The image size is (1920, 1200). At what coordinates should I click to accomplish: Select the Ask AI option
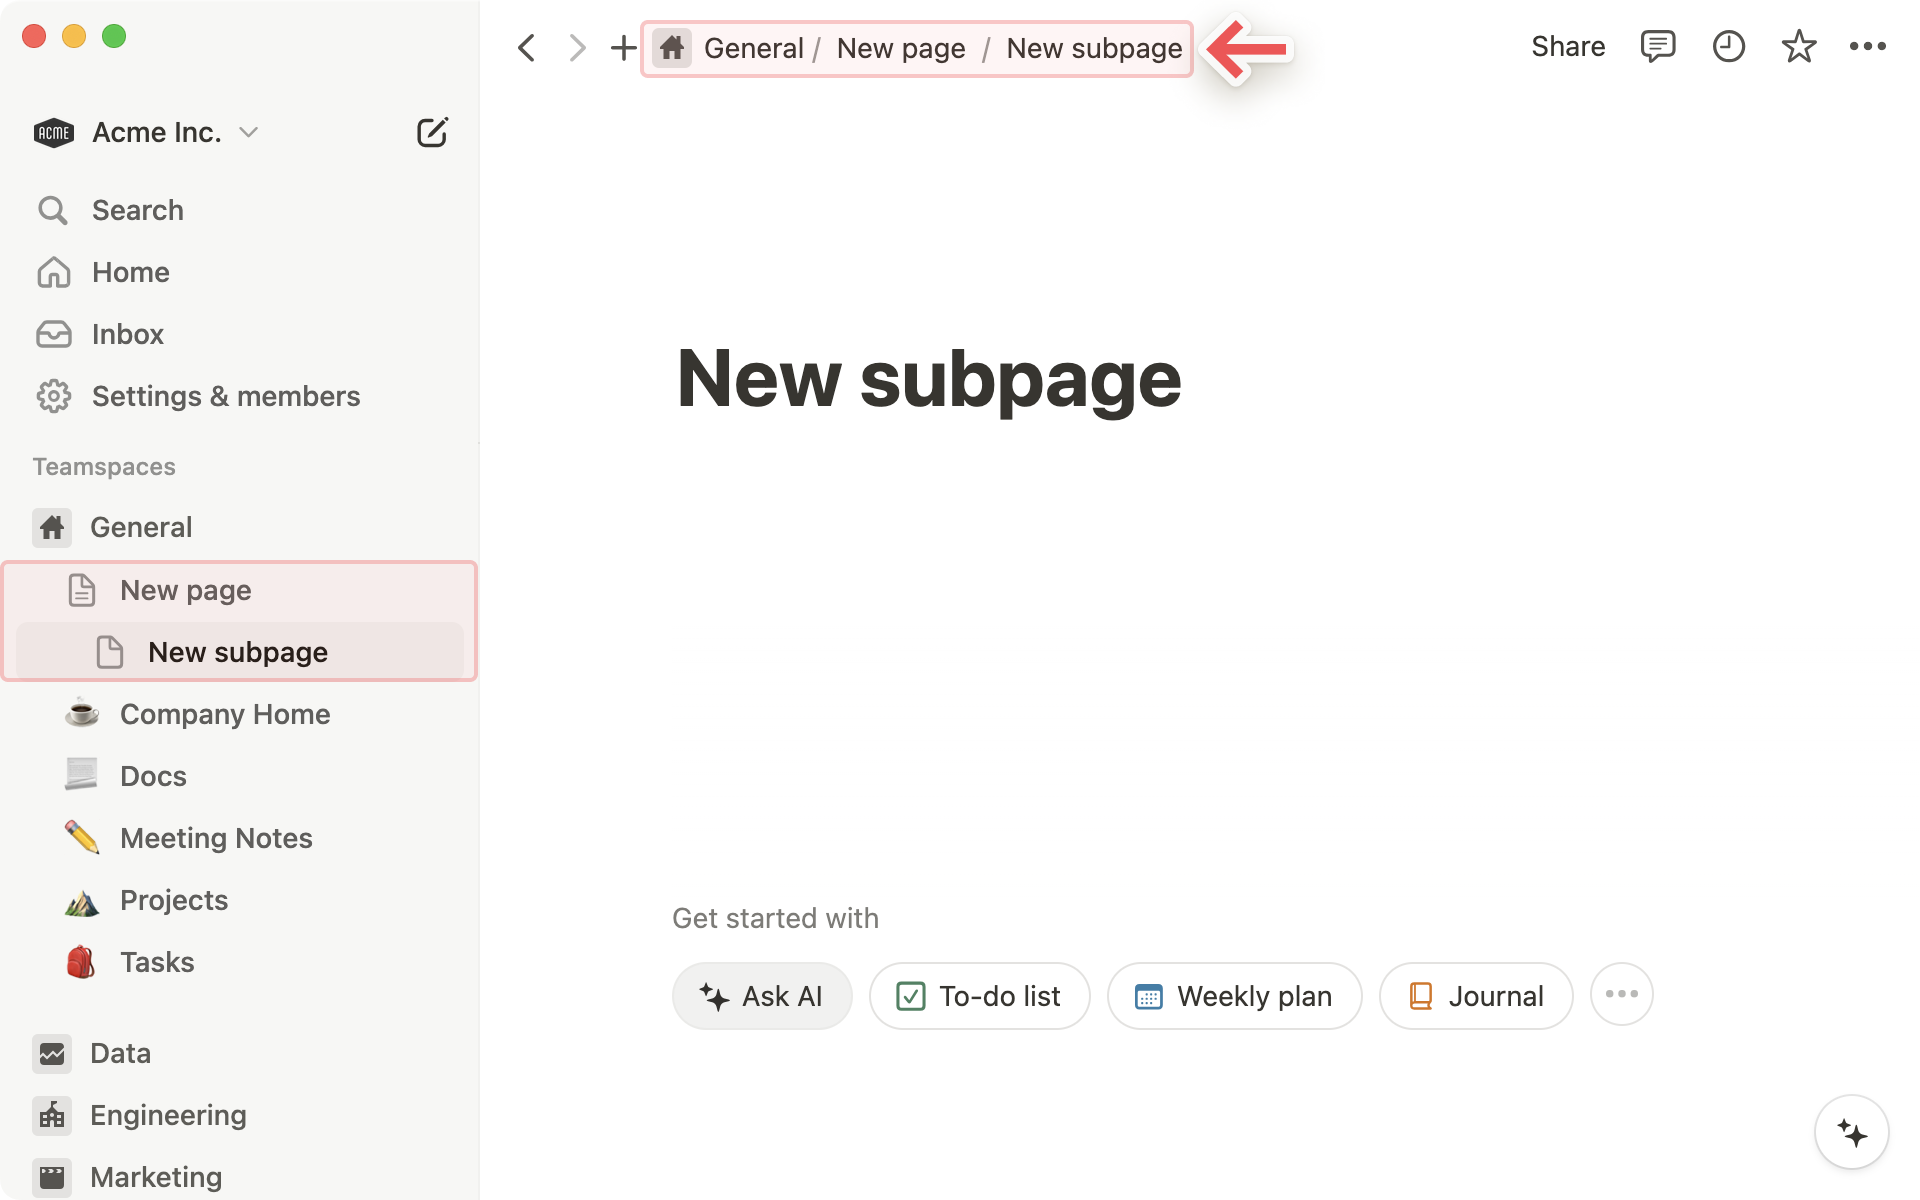click(762, 995)
